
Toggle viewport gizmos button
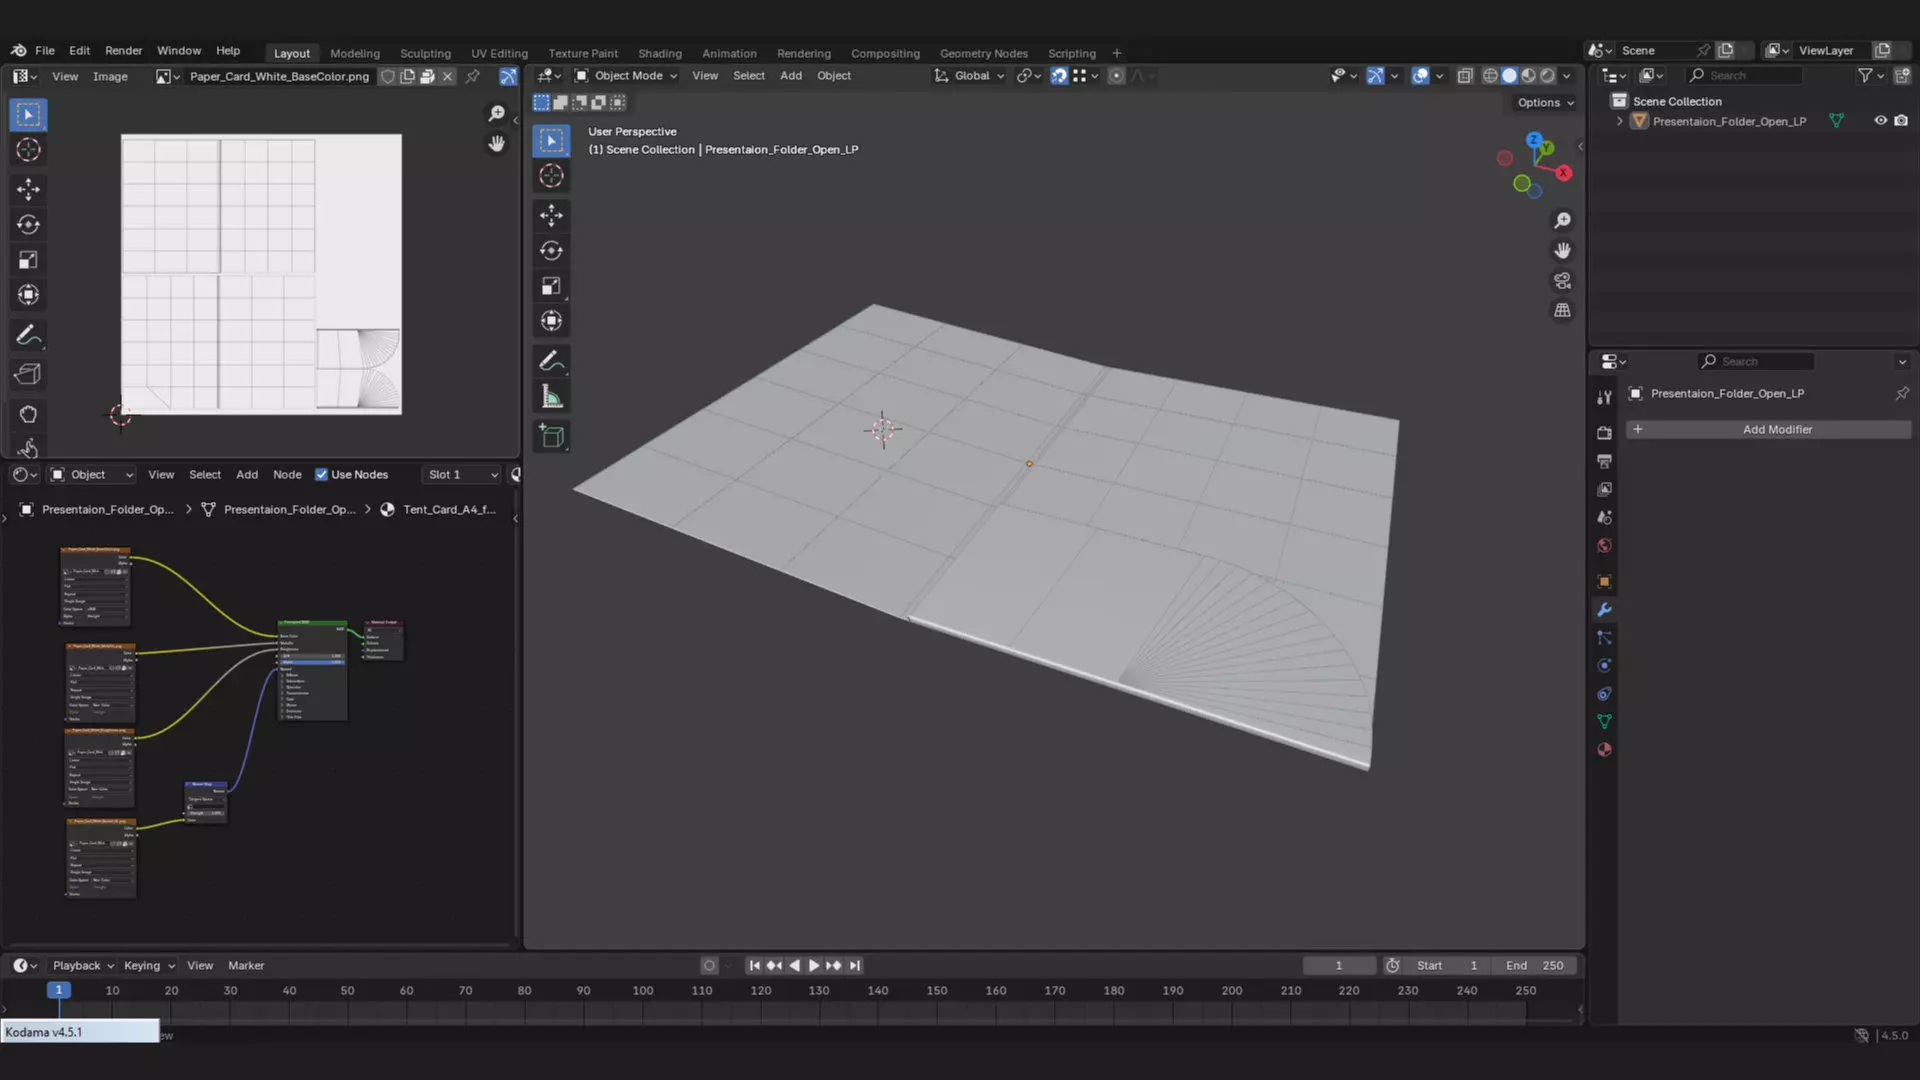tap(1375, 76)
